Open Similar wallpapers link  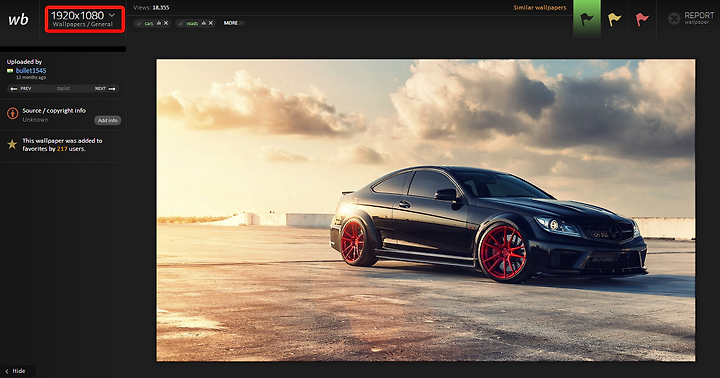tap(540, 7)
